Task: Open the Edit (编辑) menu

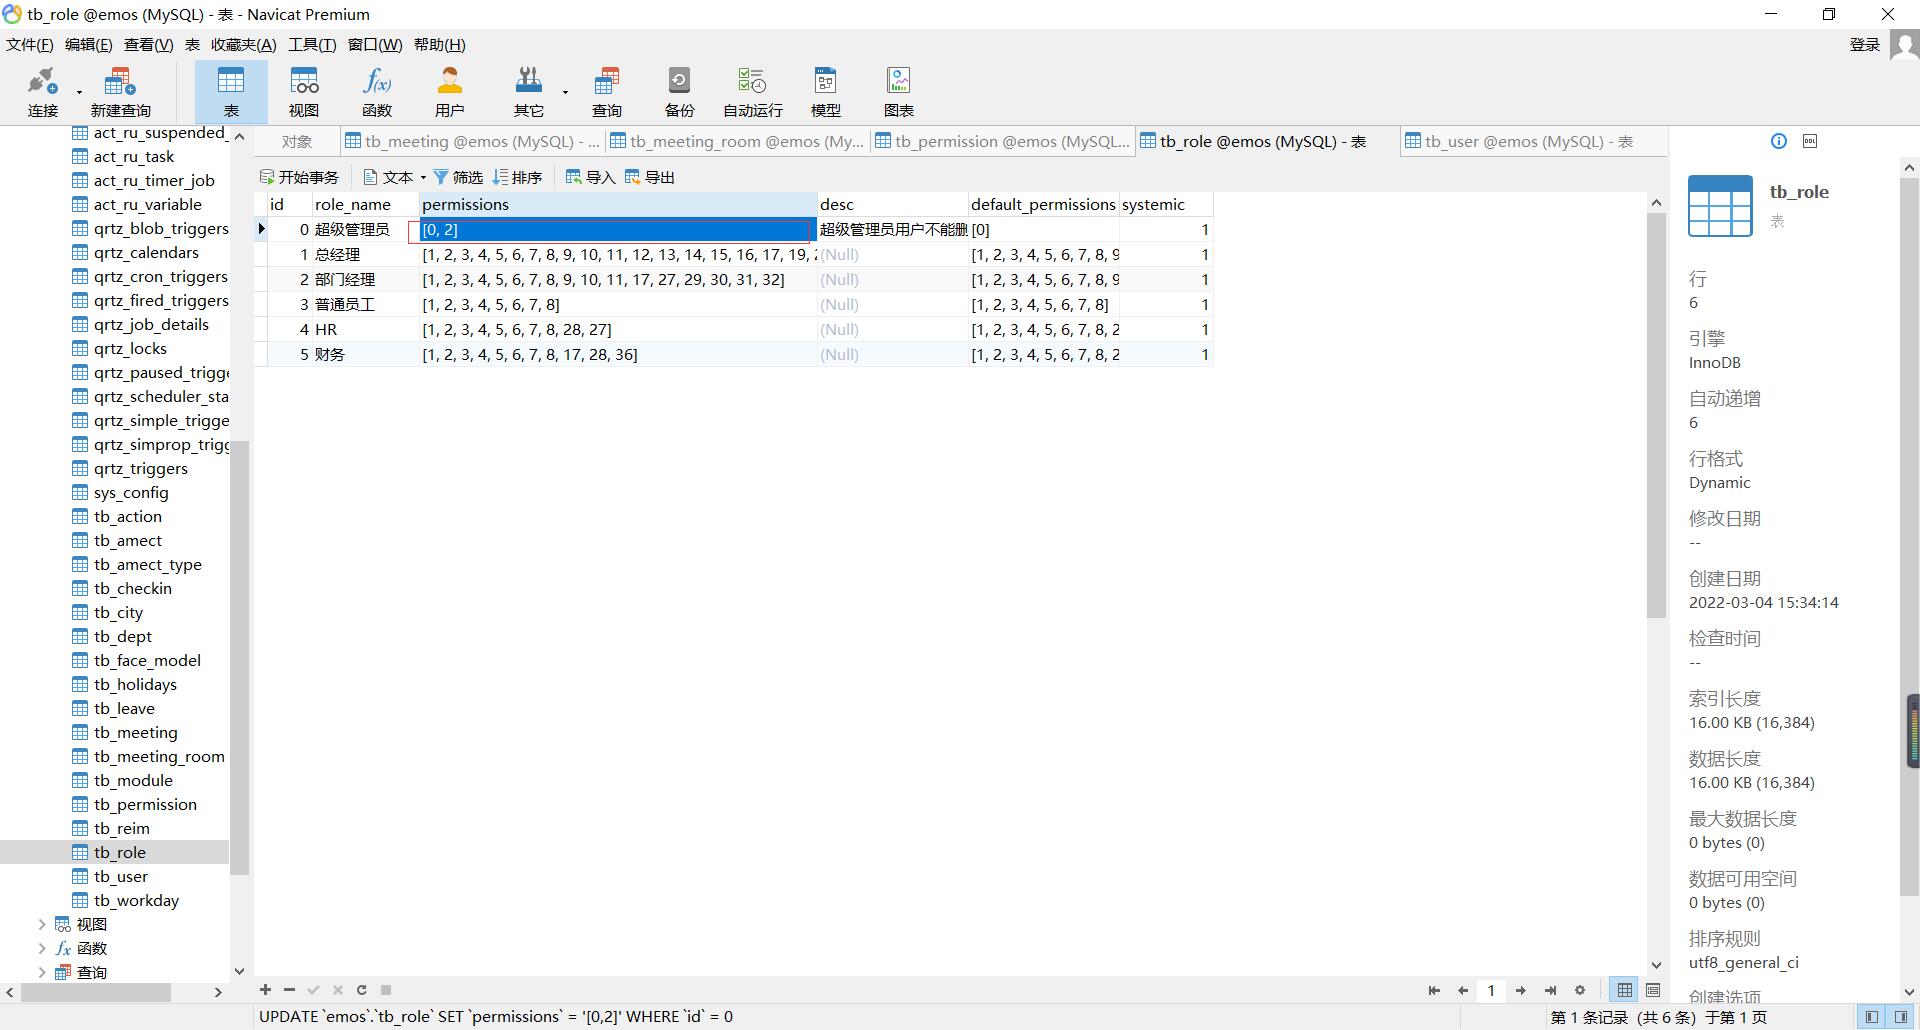Action: click(x=89, y=45)
